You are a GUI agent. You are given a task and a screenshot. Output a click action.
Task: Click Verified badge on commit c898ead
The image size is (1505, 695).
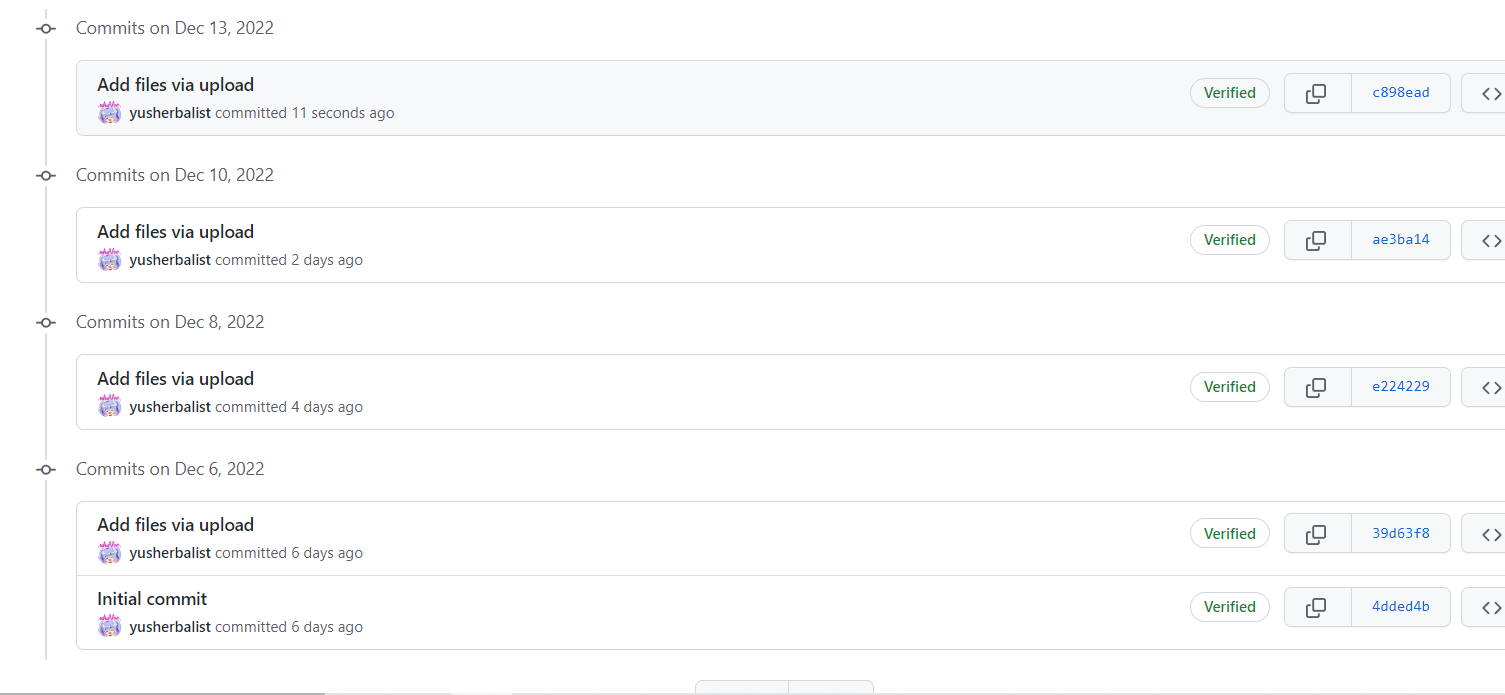(1229, 93)
